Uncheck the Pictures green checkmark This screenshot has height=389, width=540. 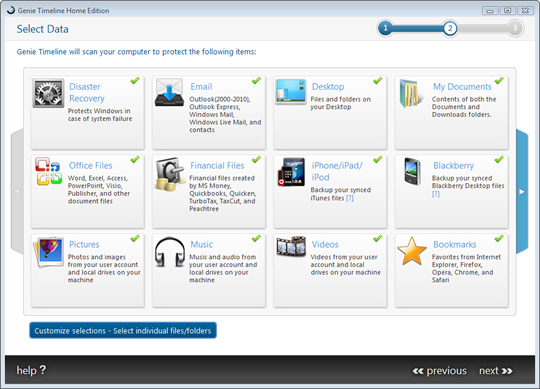pos(135,238)
